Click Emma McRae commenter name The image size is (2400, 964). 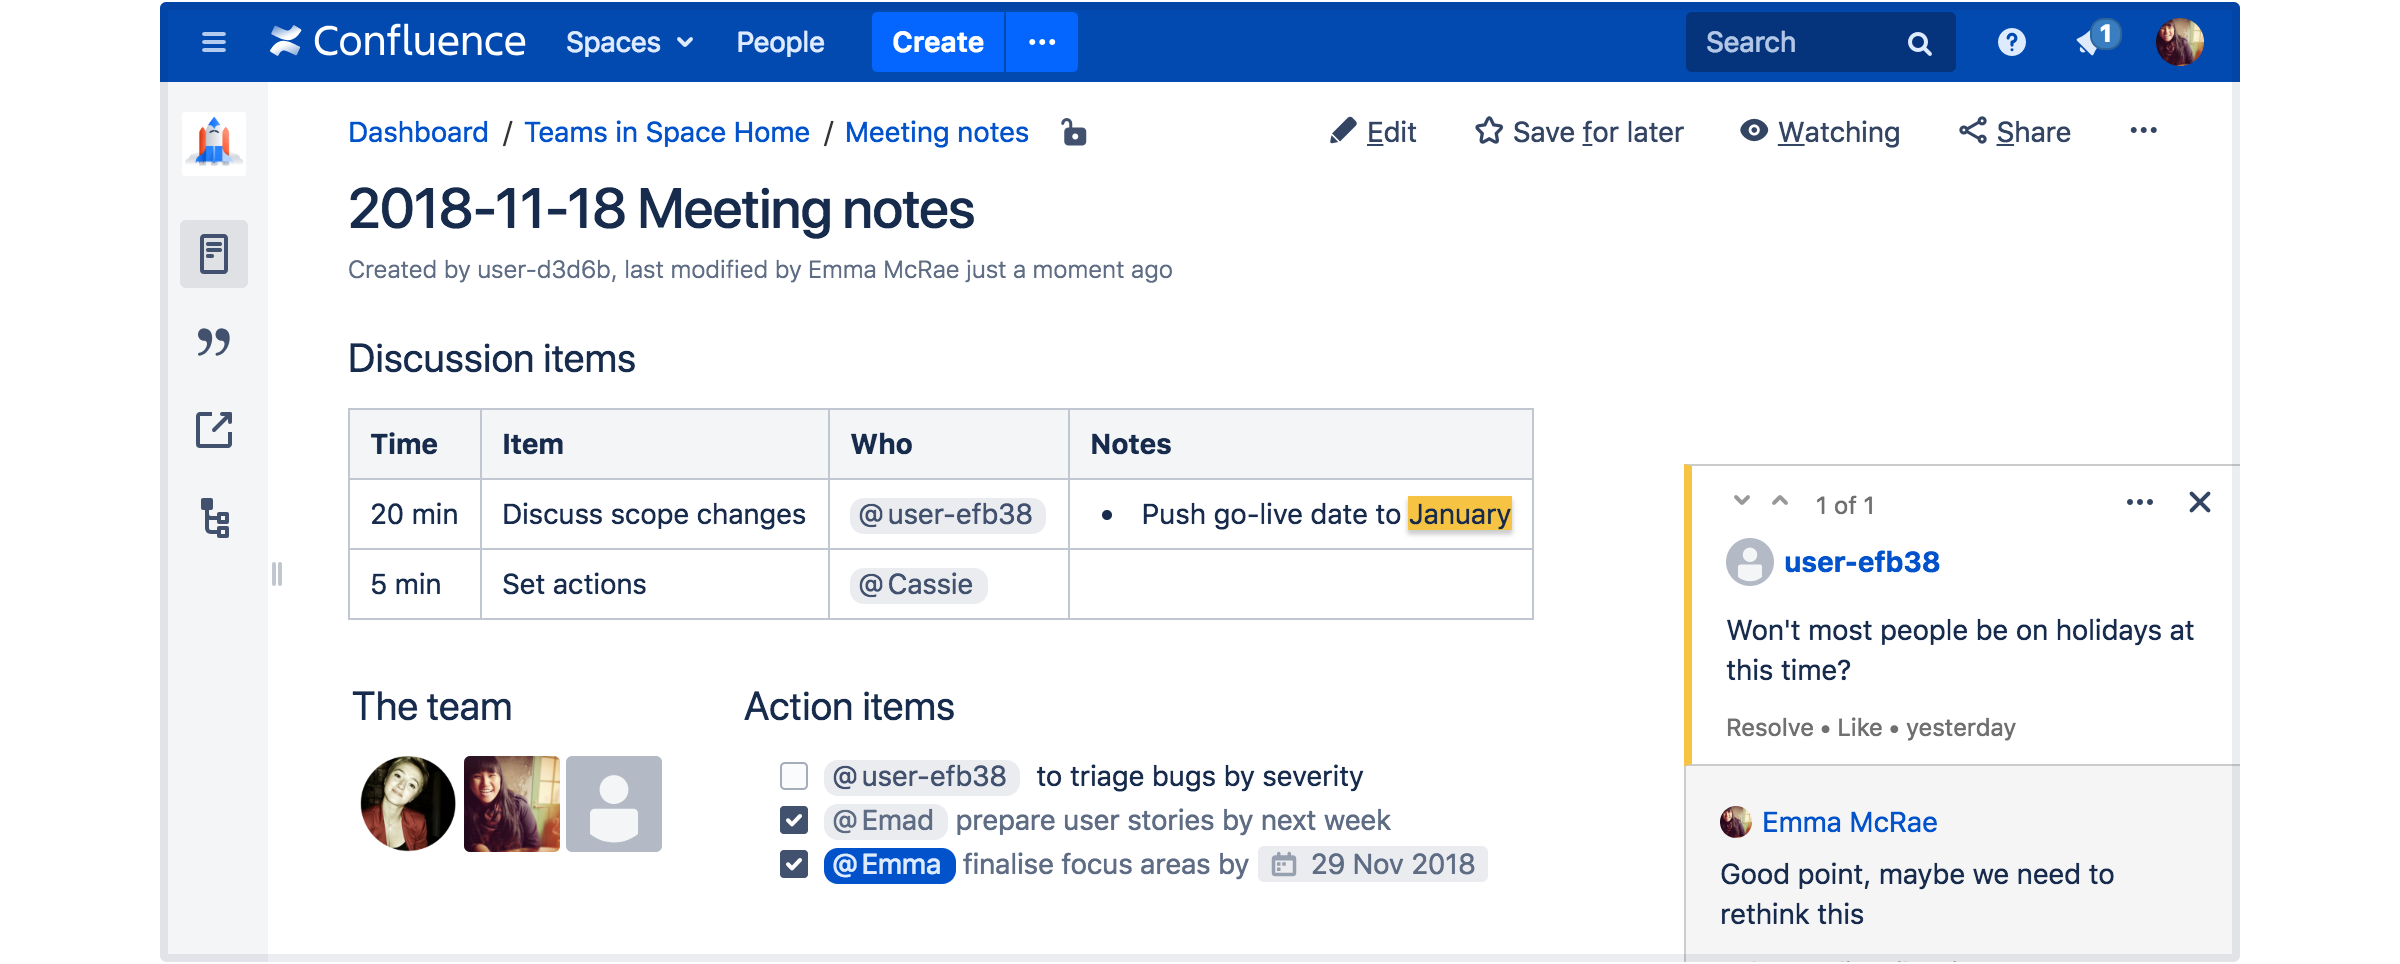pyautogui.click(x=1849, y=822)
